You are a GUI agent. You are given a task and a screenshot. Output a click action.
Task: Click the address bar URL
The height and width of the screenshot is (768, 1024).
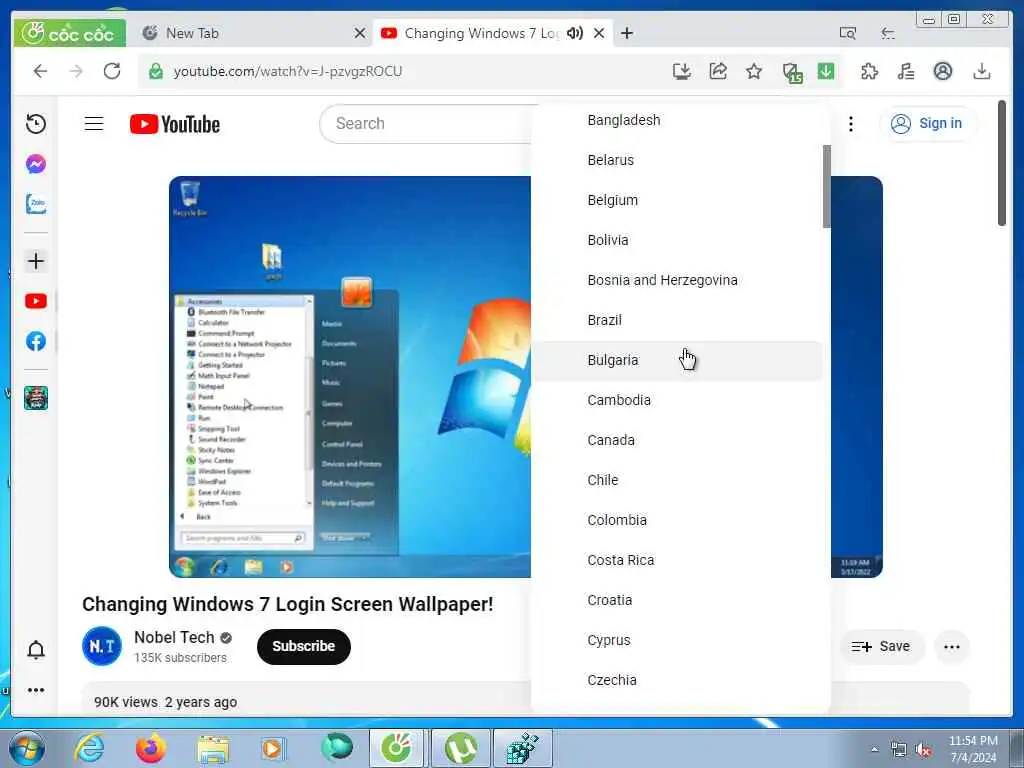point(287,71)
